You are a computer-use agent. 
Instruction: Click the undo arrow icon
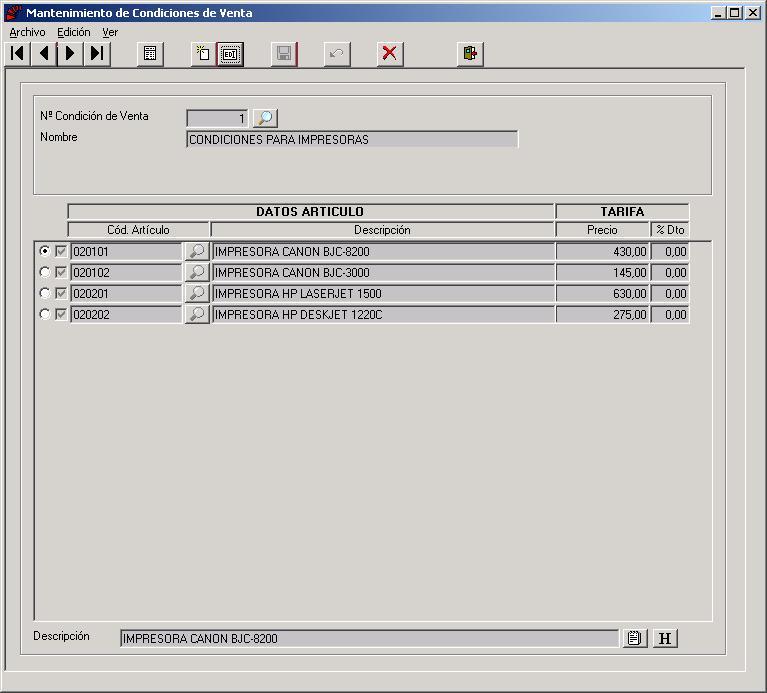click(337, 53)
